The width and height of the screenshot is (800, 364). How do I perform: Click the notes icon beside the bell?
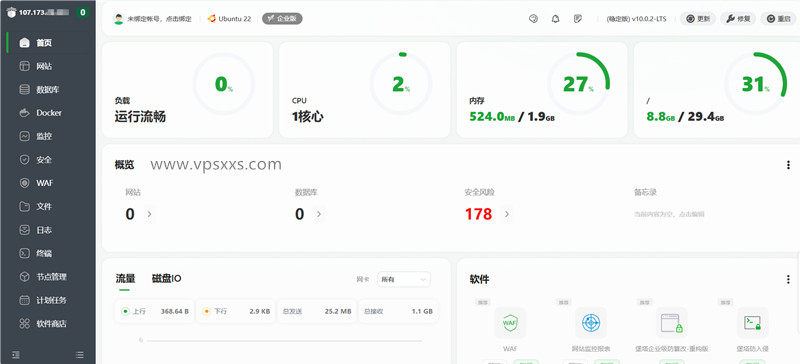(x=578, y=19)
